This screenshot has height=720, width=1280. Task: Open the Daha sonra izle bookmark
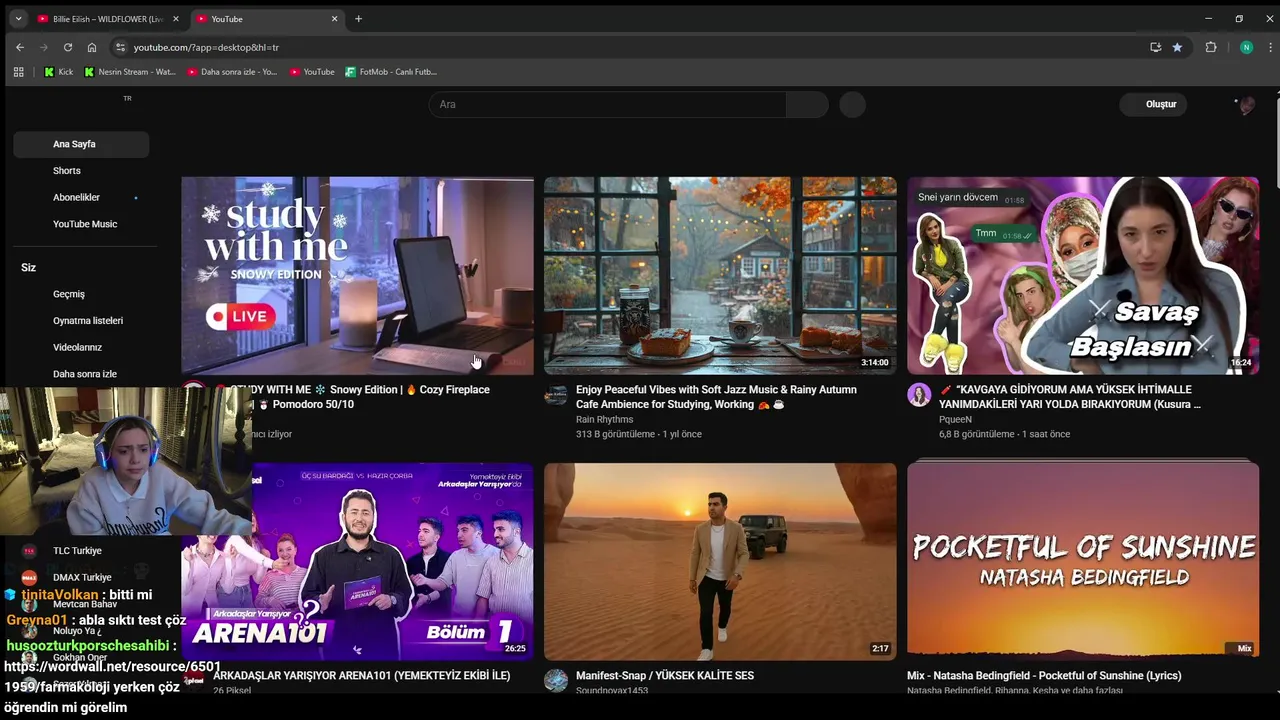[232, 72]
